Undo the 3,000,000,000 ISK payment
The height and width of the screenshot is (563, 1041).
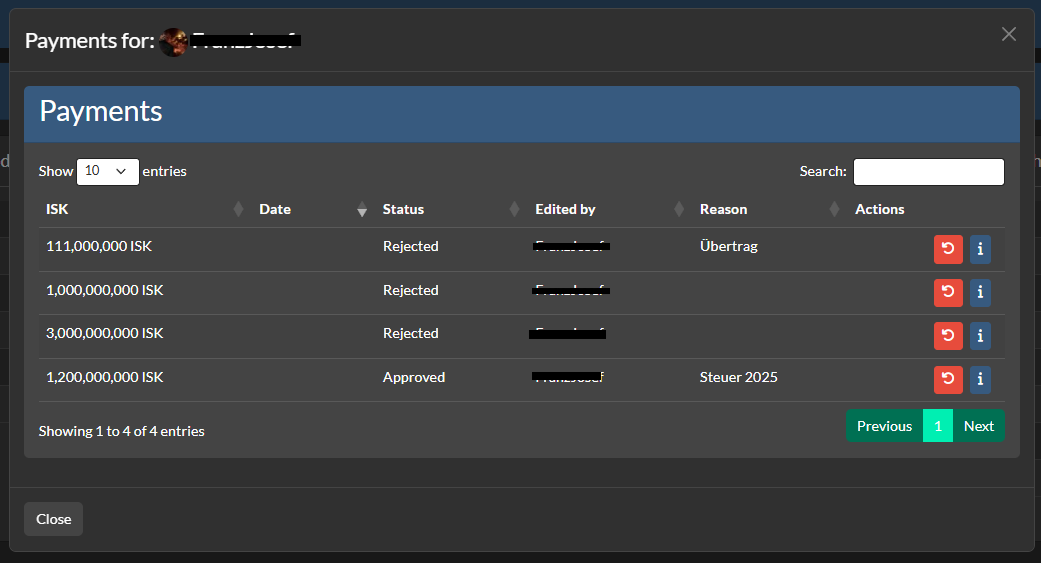coord(948,336)
